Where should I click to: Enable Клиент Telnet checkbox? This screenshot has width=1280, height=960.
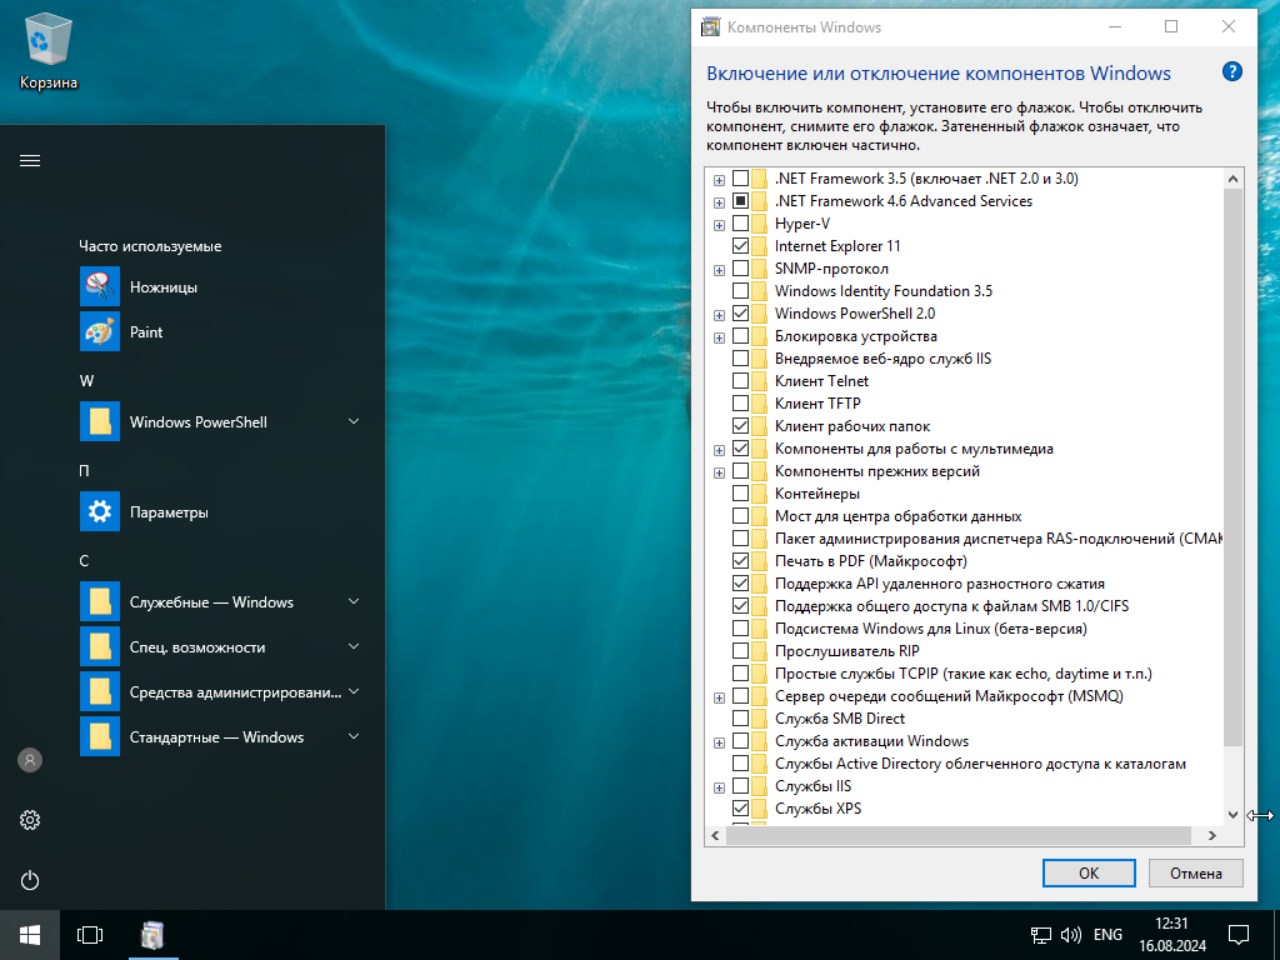741,381
